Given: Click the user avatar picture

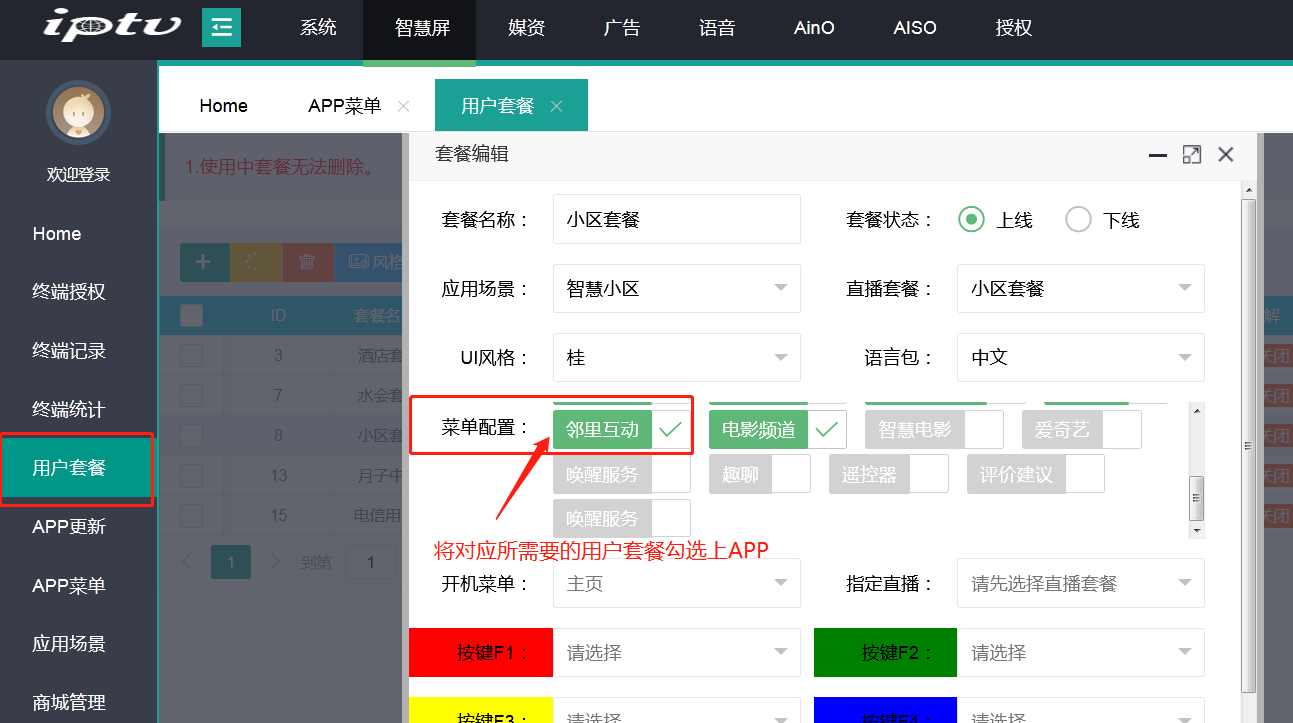Looking at the screenshot, I should click(78, 112).
